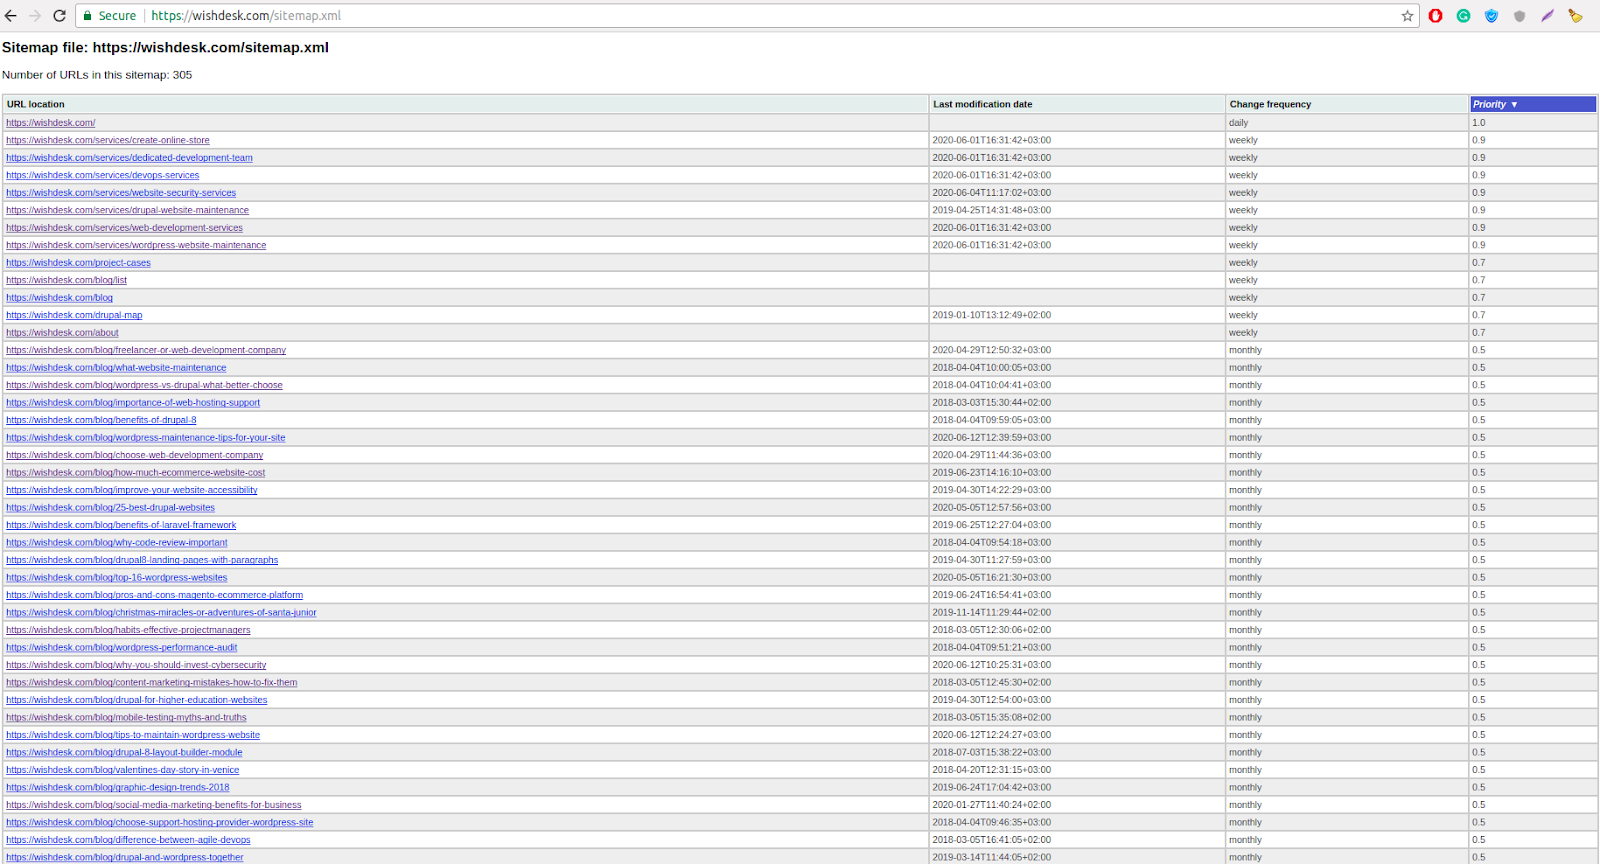The image size is (1600, 864).
Task: Open the tips-to-maintain-wordpress-website link
Action: point(133,735)
